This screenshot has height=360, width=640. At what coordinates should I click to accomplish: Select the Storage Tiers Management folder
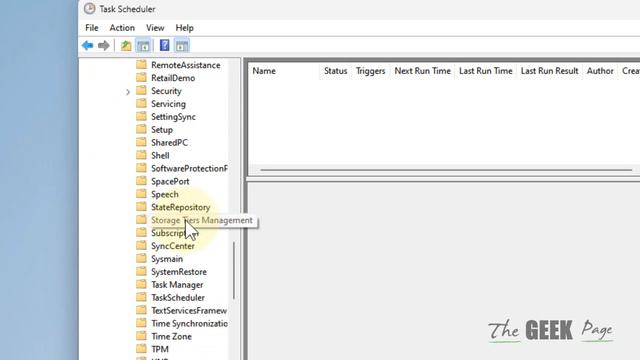coord(202,220)
